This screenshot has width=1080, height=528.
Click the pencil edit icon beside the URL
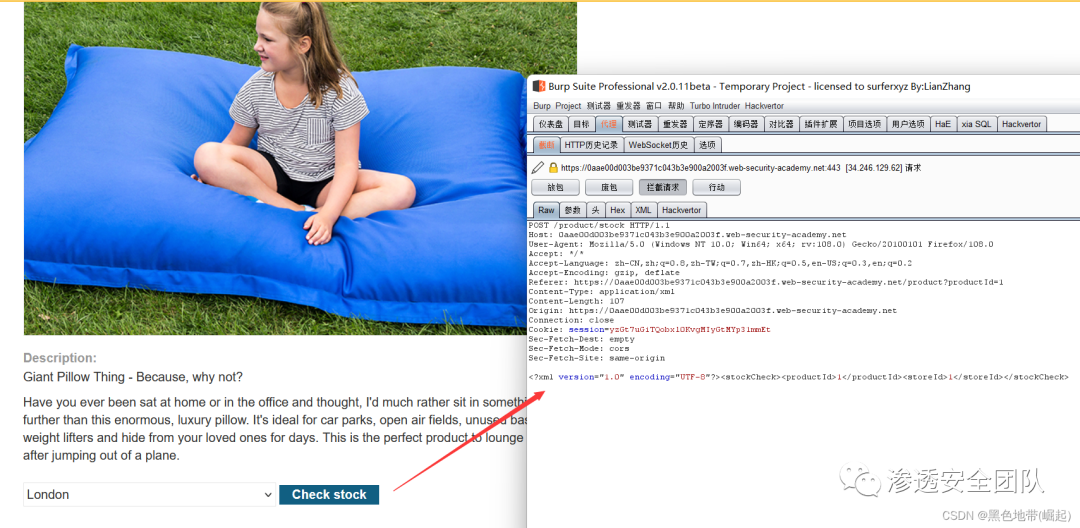537,167
